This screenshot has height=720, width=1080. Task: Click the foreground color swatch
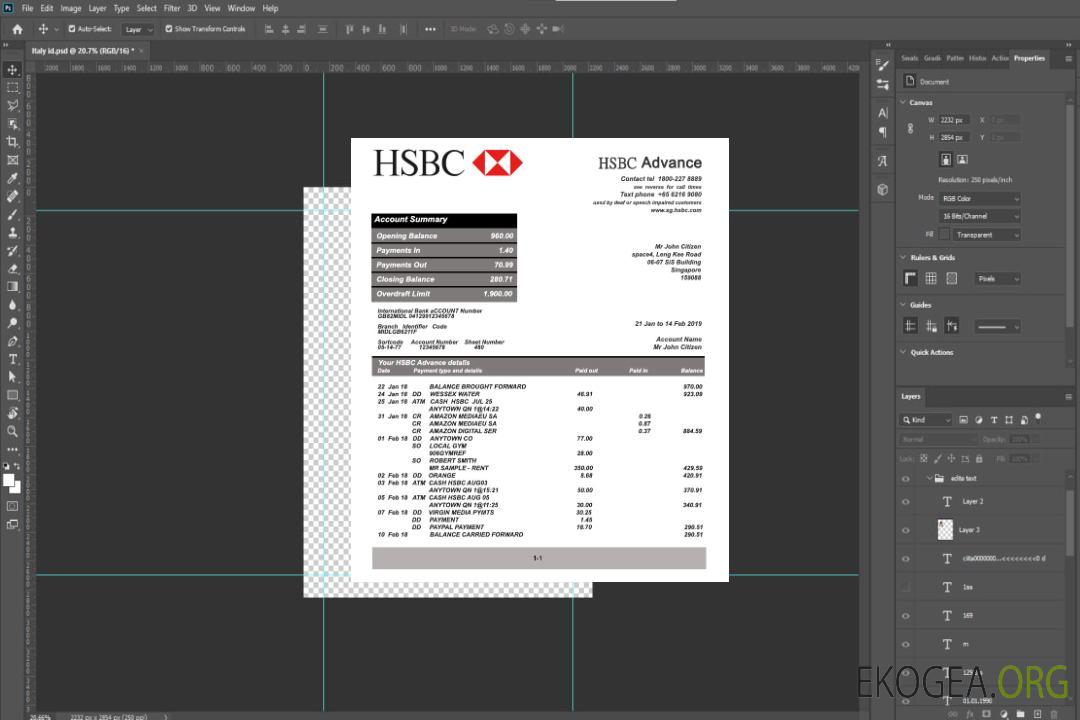[x=9, y=481]
